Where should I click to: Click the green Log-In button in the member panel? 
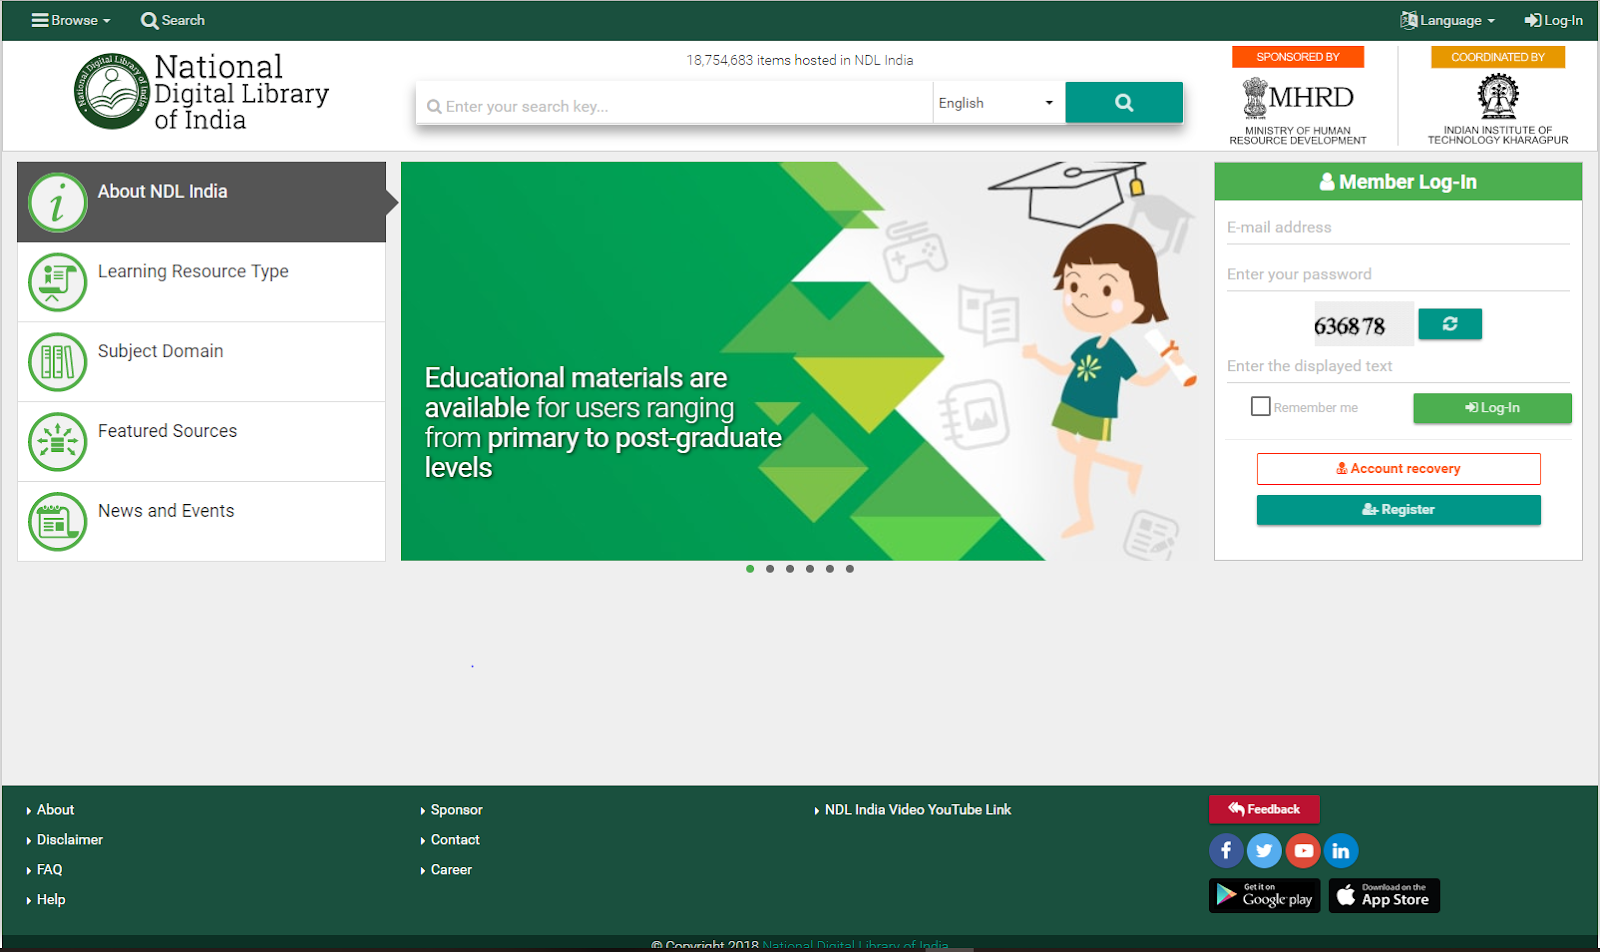[1492, 408]
